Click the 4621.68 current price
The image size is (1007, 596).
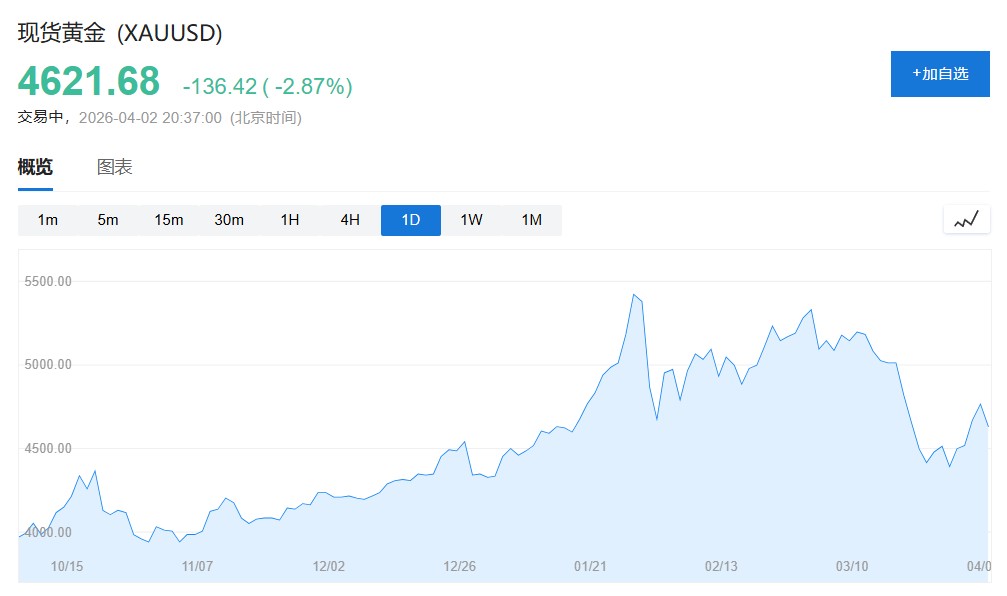pos(89,82)
